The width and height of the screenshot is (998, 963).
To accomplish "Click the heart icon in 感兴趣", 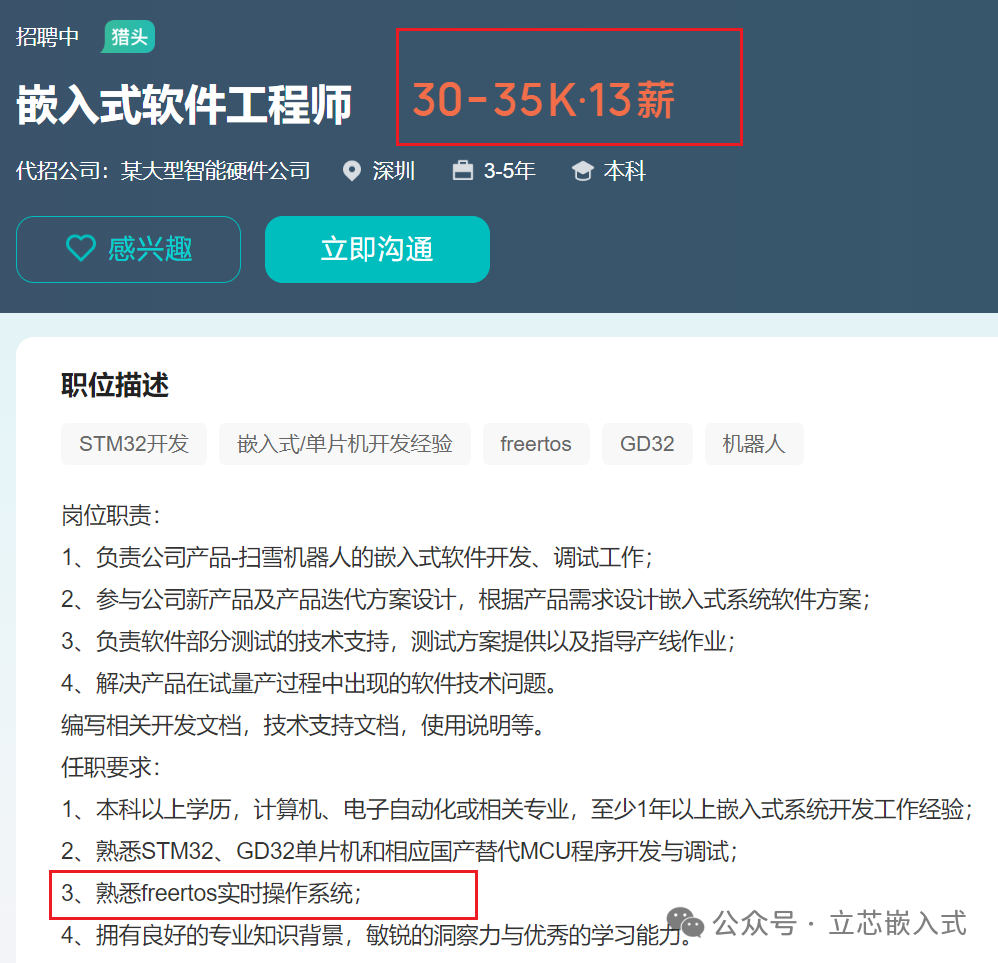I will tap(81, 248).
